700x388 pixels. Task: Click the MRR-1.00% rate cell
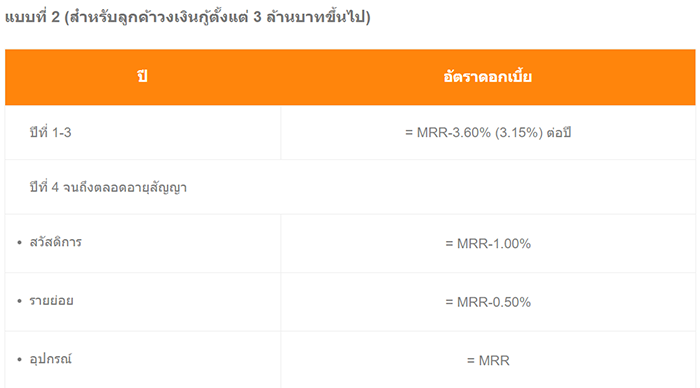[x=488, y=244]
